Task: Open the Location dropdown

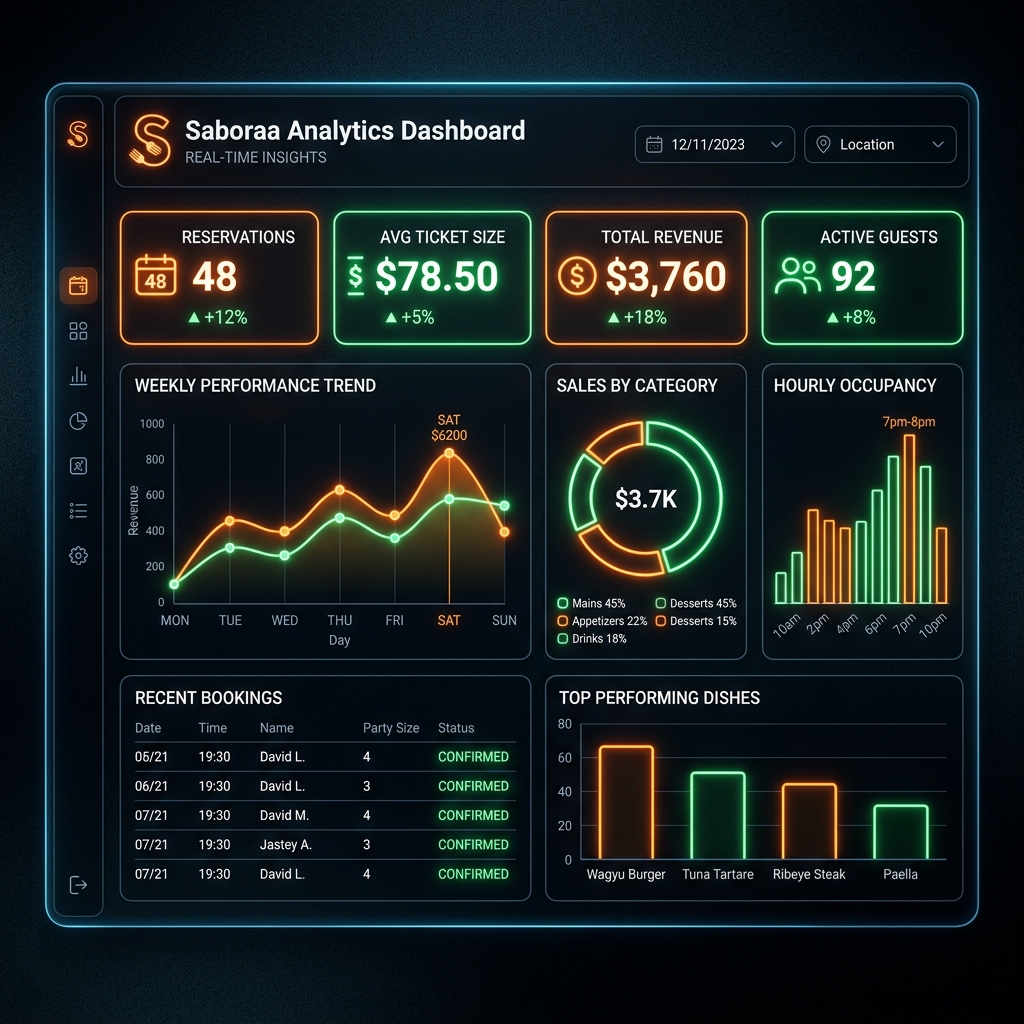Action: tap(880, 144)
